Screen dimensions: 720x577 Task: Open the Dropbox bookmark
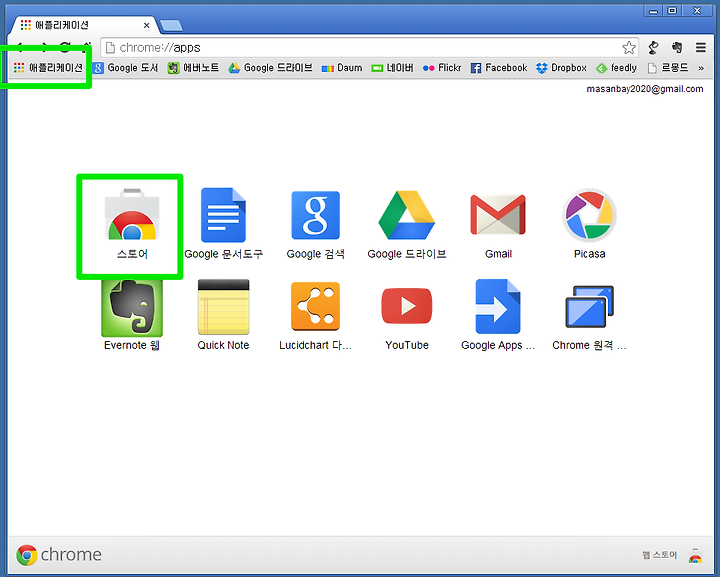pyautogui.click(x=561, y=68)
